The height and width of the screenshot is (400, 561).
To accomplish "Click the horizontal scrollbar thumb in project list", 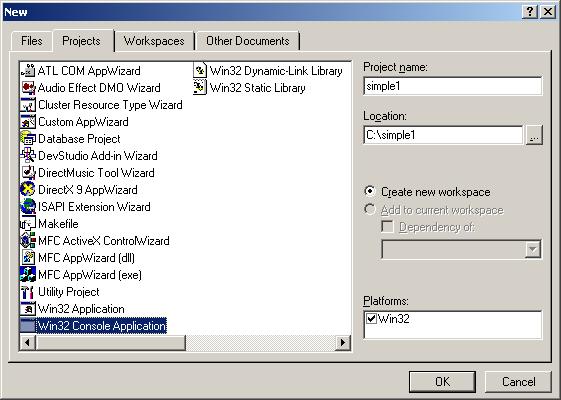I will [111, 343].
